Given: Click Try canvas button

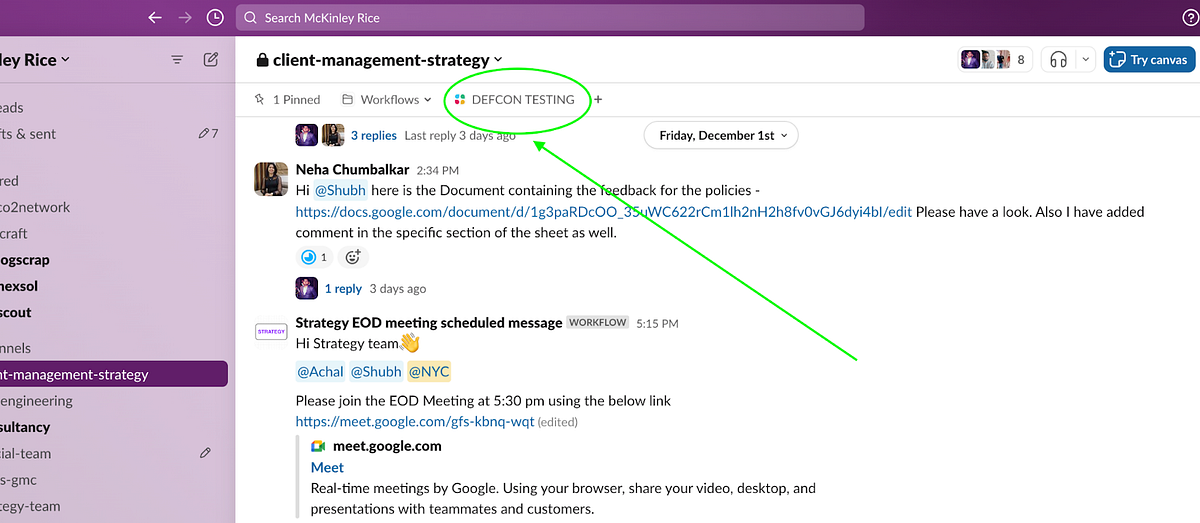Looking at the screenshot, I should click(x=1149, y=60).
